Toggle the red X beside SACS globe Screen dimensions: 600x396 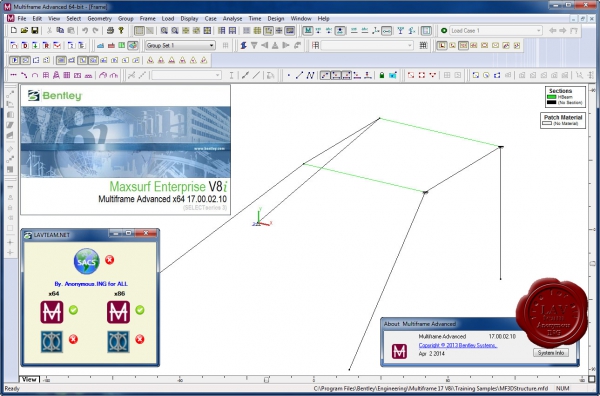coord(109,260)
